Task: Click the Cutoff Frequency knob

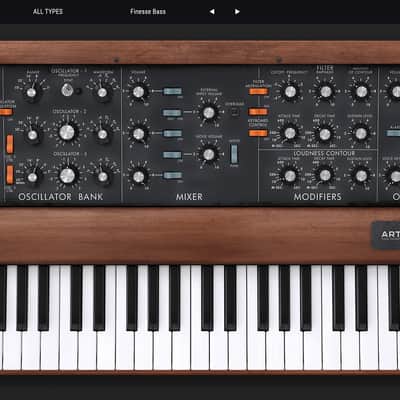Action: pos(290,91)
